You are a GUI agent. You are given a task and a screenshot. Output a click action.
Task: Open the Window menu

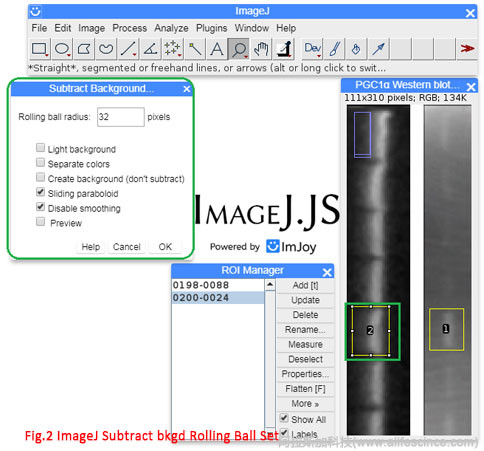pos(252,28)
